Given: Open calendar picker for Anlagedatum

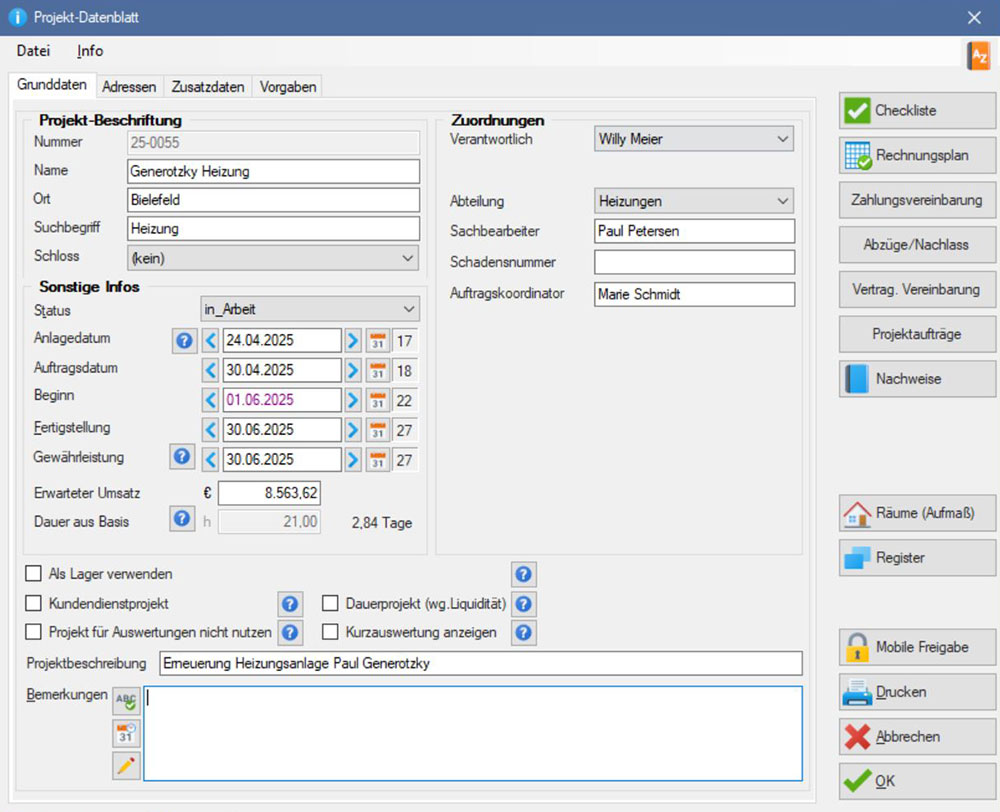Looking at the screenshot, I should pyautogui.click(x=378, y=341).
